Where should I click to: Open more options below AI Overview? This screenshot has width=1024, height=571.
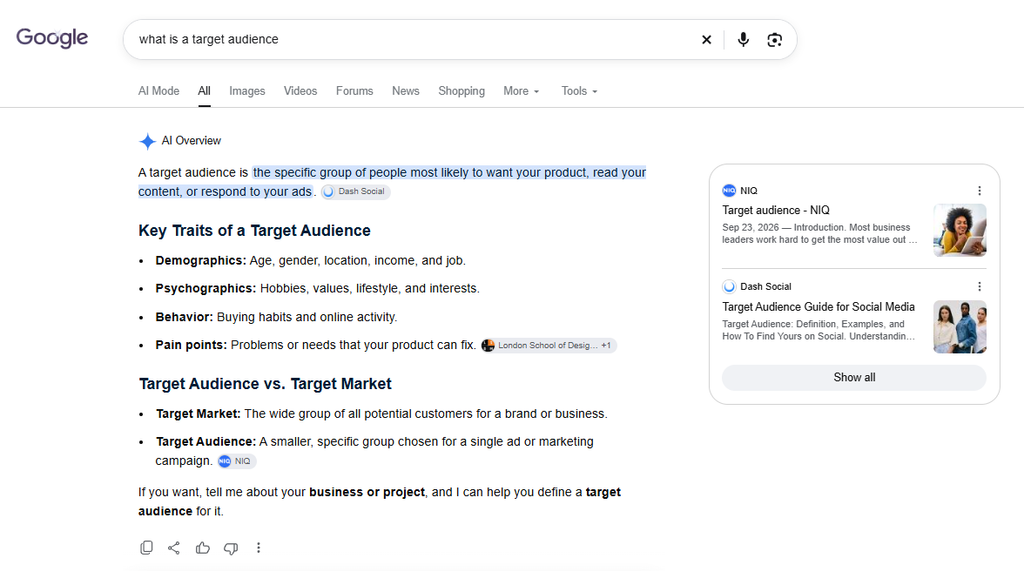(259, 547)
